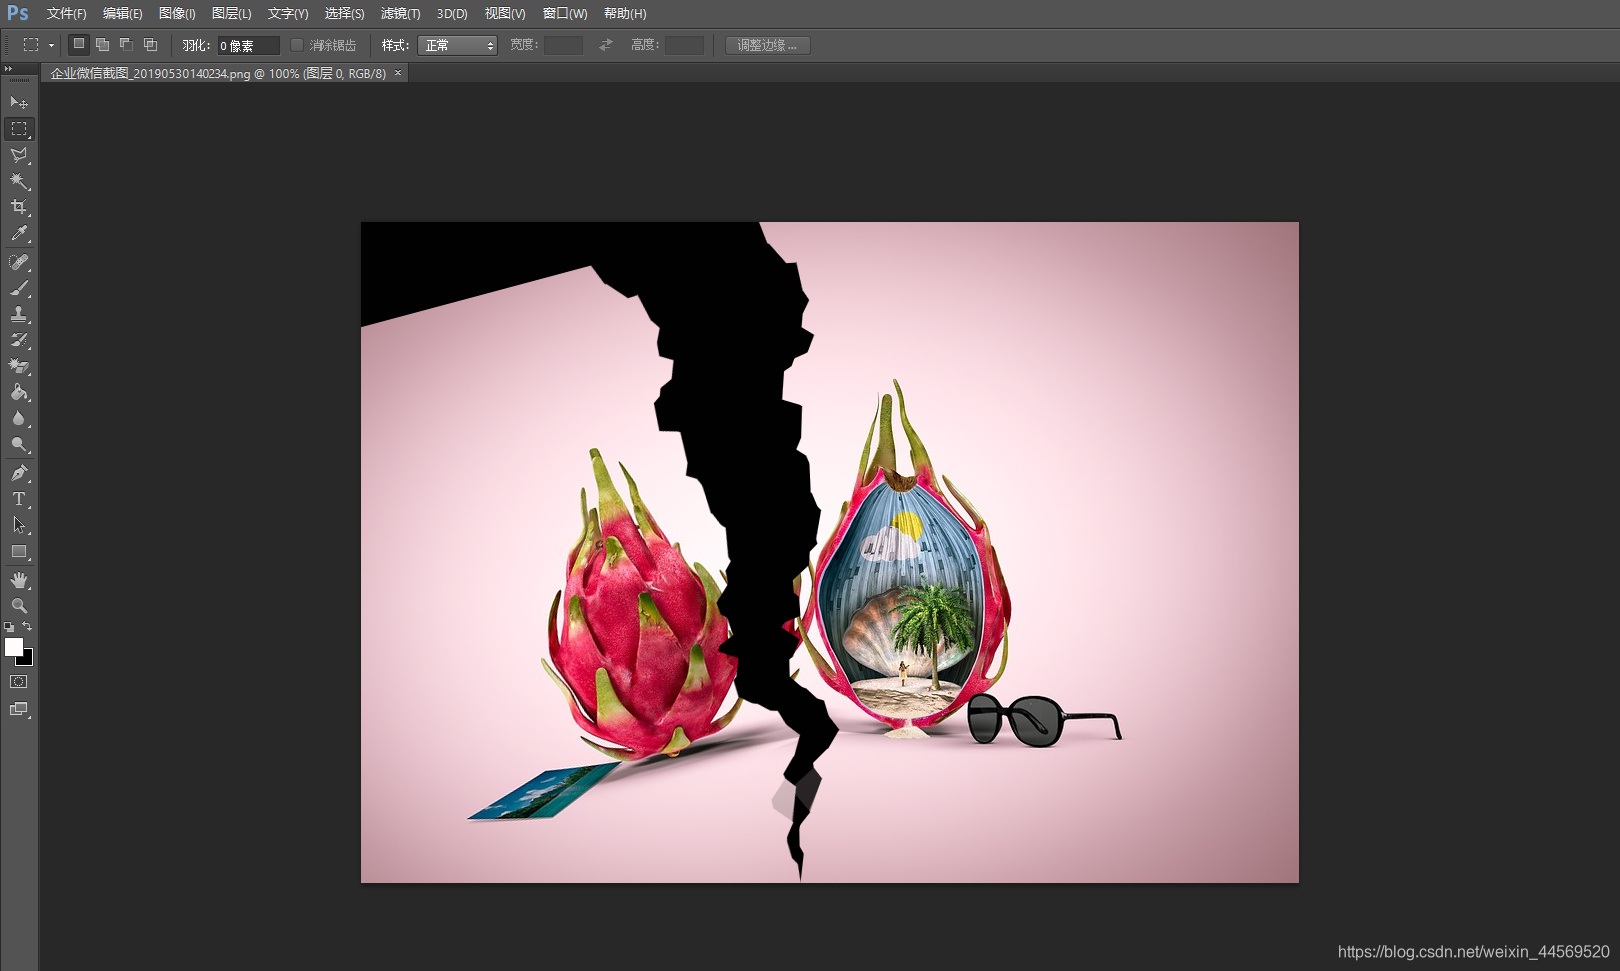The width and height of the screenshot is (1620, 971).
Task: Open the 图层(L) menu
Action: [231, 13]
